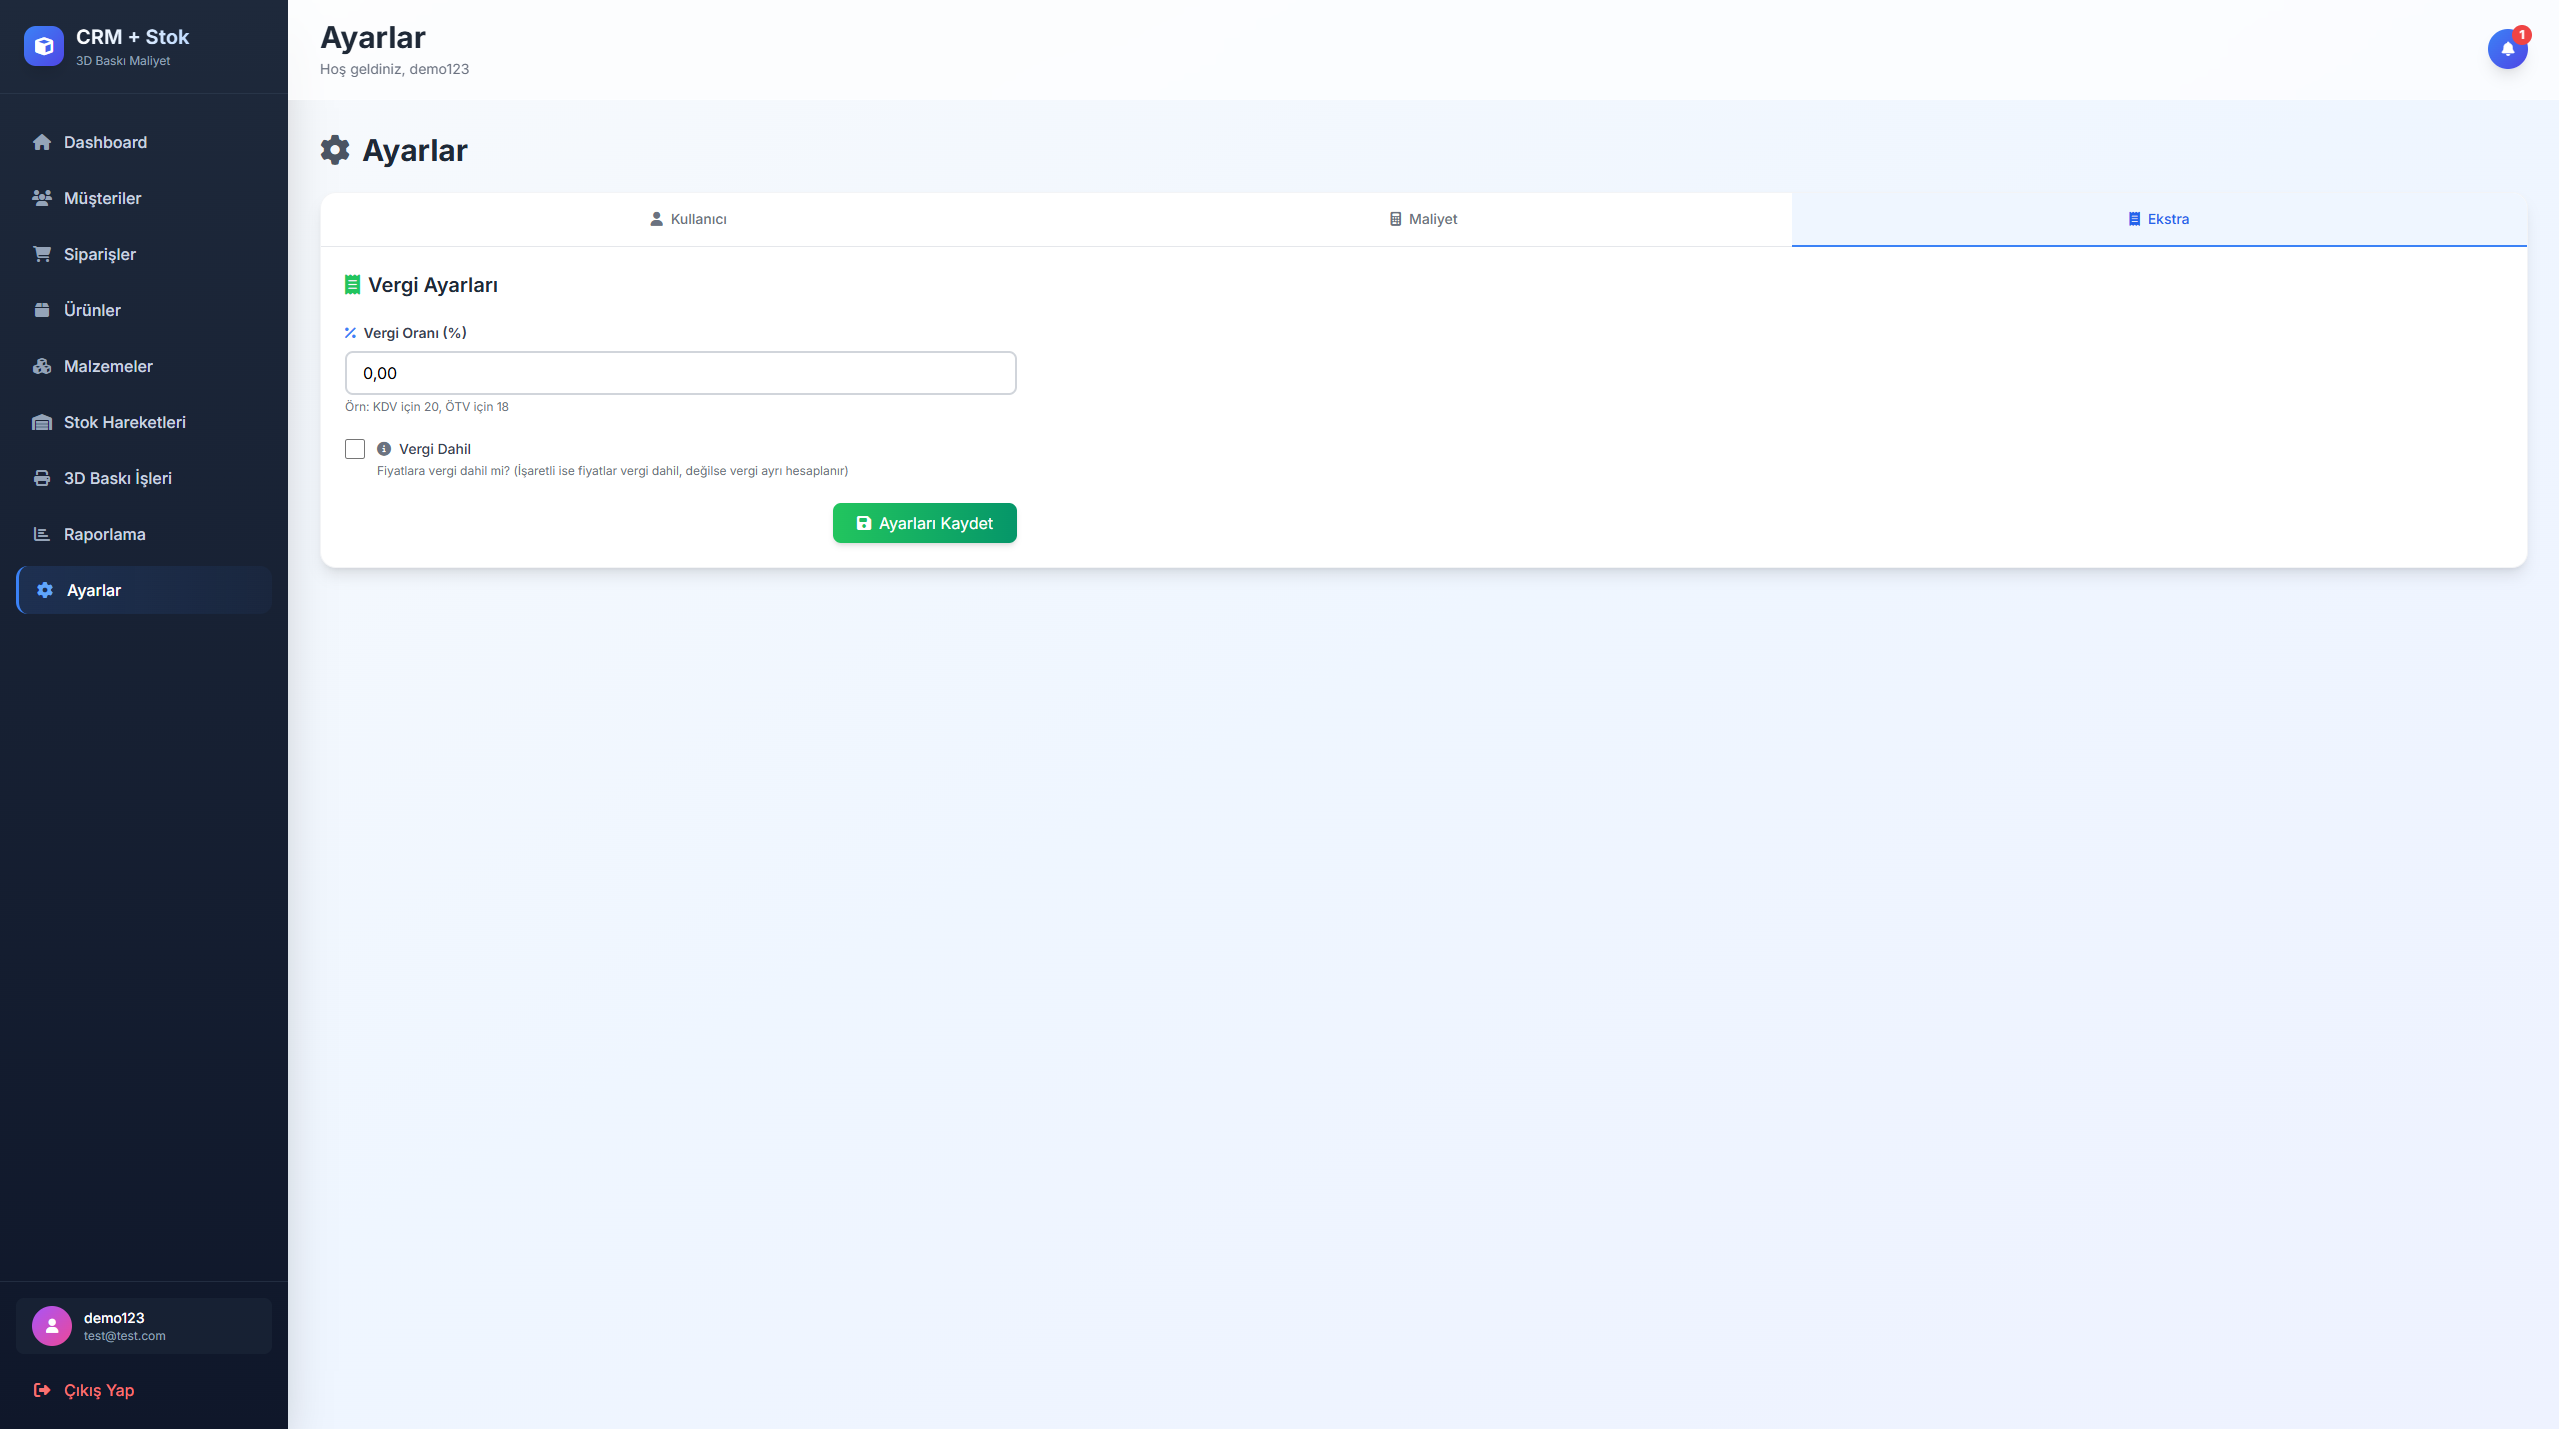Open Ayarlar in the sidebar

(x=94, y=590)
